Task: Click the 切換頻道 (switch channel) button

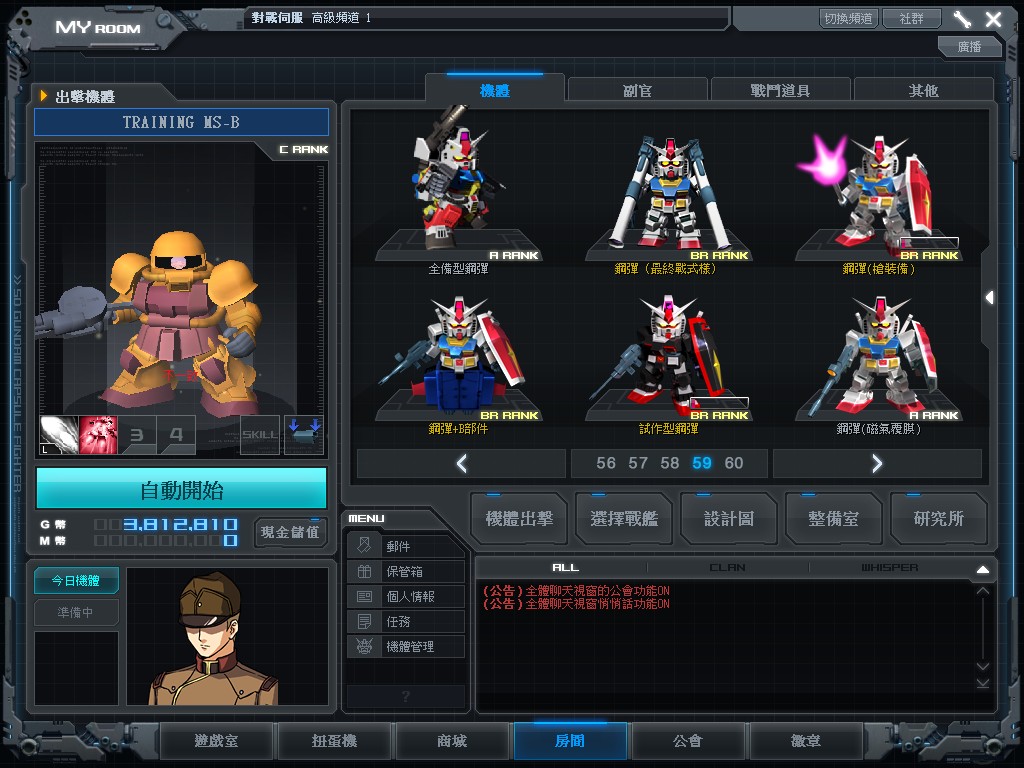Action: click(x=848, y=18)
